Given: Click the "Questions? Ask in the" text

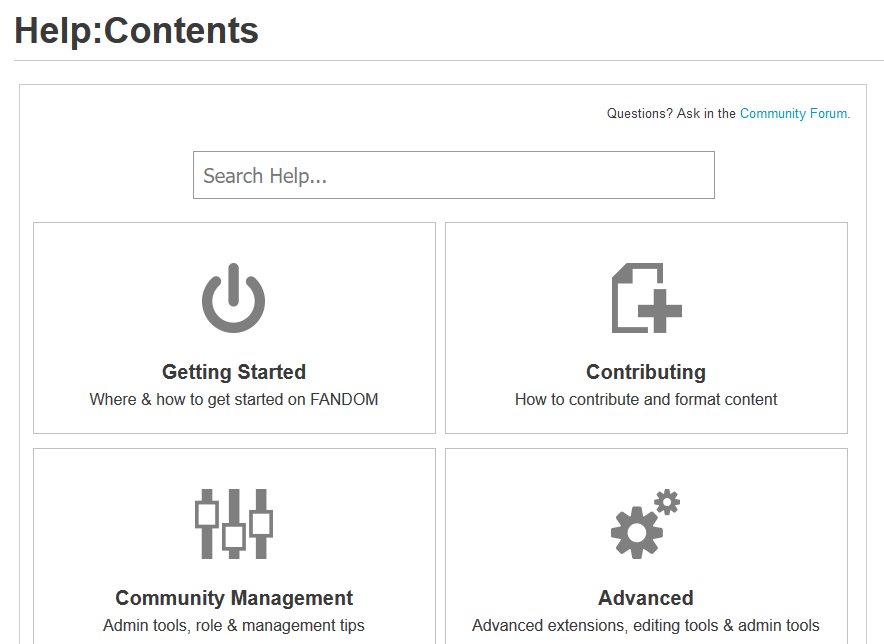Looking at the screenshot, I should (x=671, y=114).
